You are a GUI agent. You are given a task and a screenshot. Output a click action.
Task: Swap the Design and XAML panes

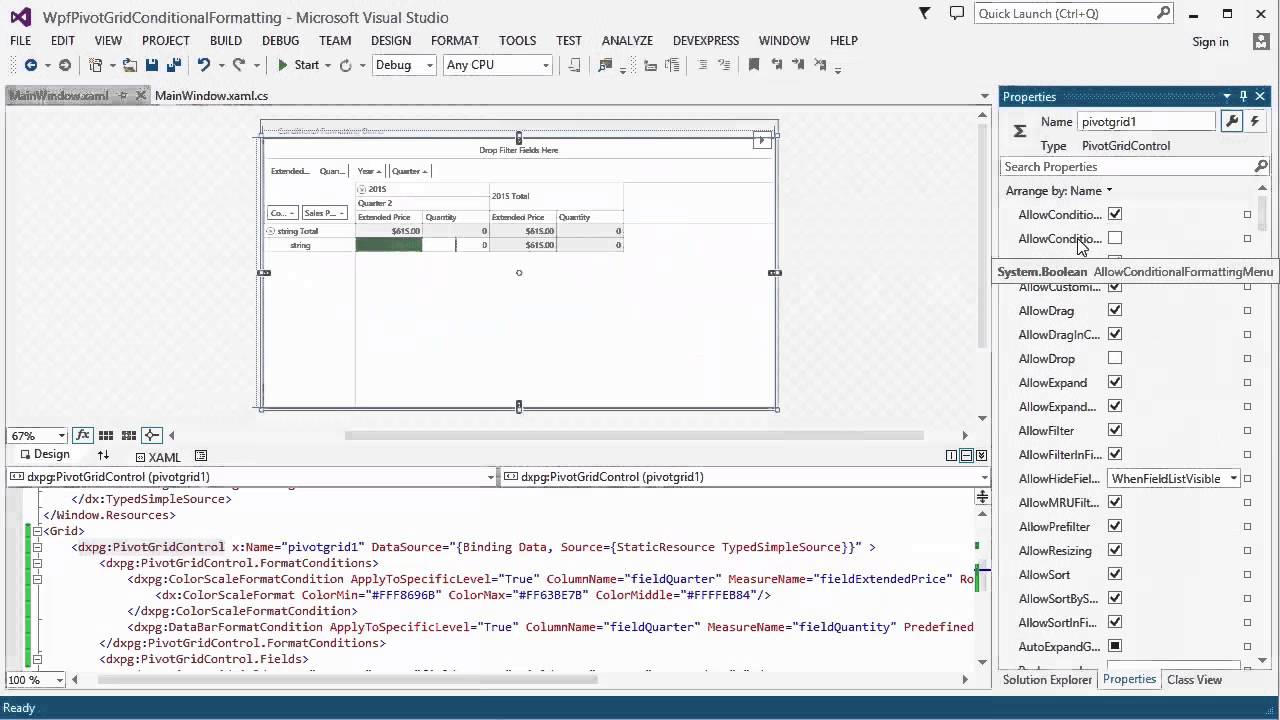click(x=103, y=455)
